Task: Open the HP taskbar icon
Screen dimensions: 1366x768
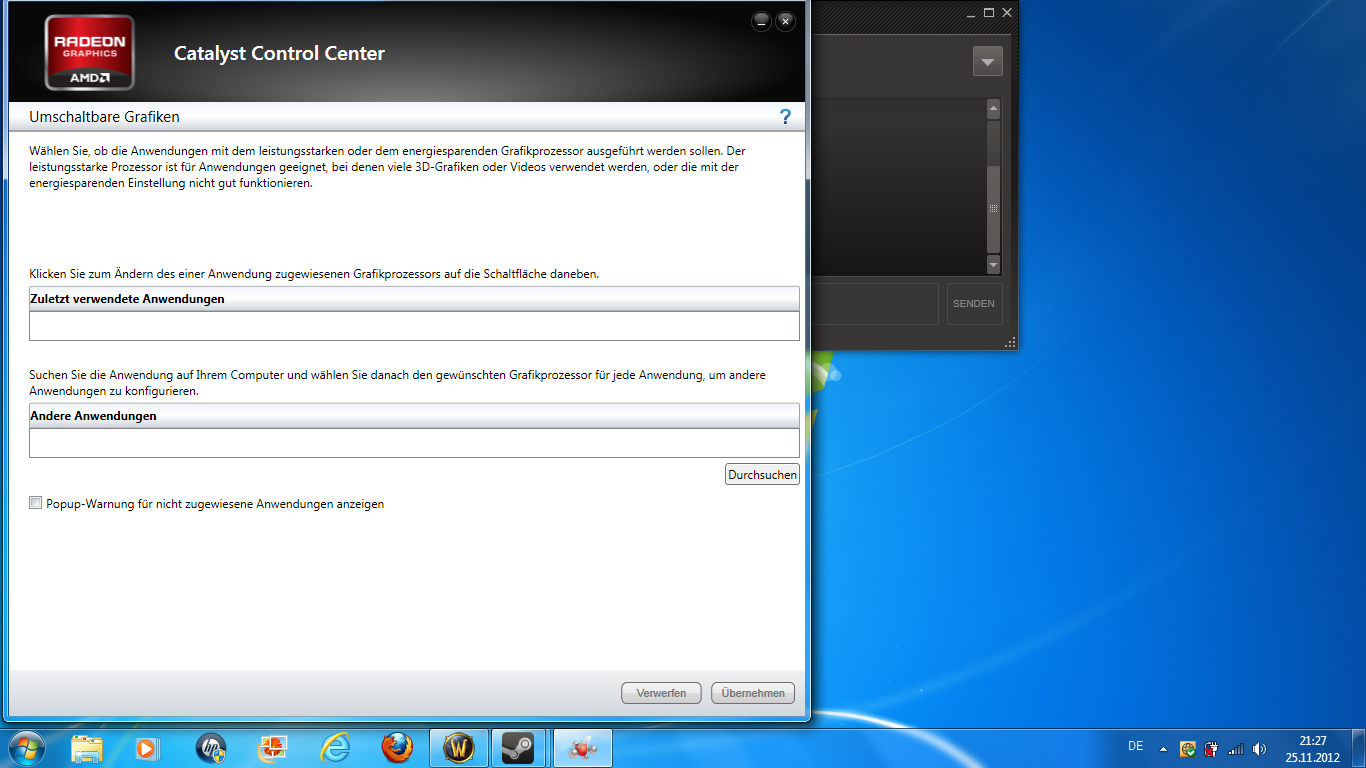Action: click(x=211, y=748)
